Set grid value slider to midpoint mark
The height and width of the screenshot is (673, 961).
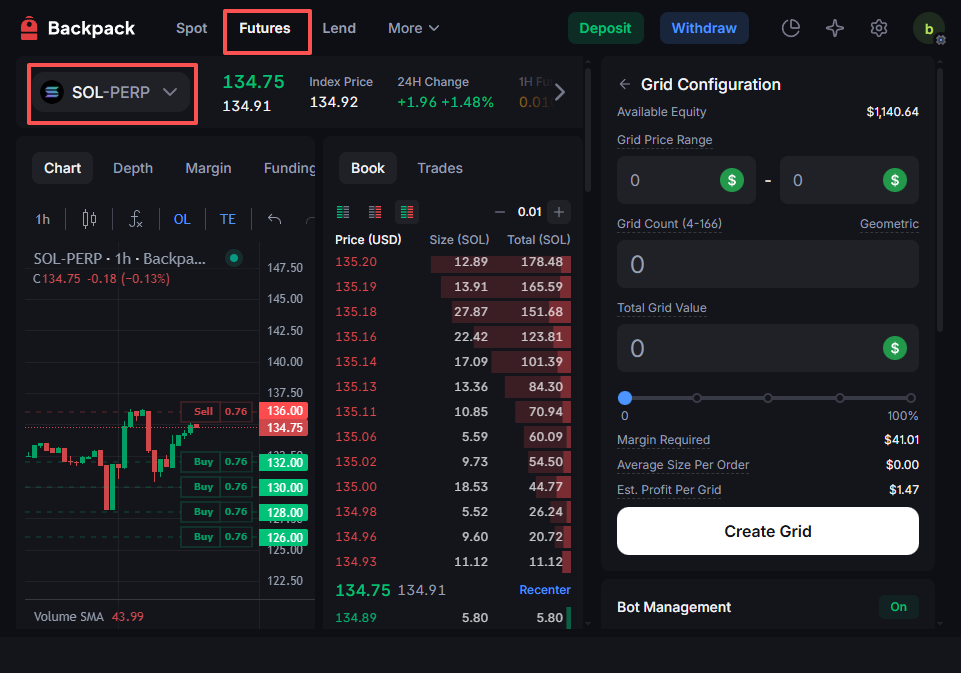pos(768,398)
